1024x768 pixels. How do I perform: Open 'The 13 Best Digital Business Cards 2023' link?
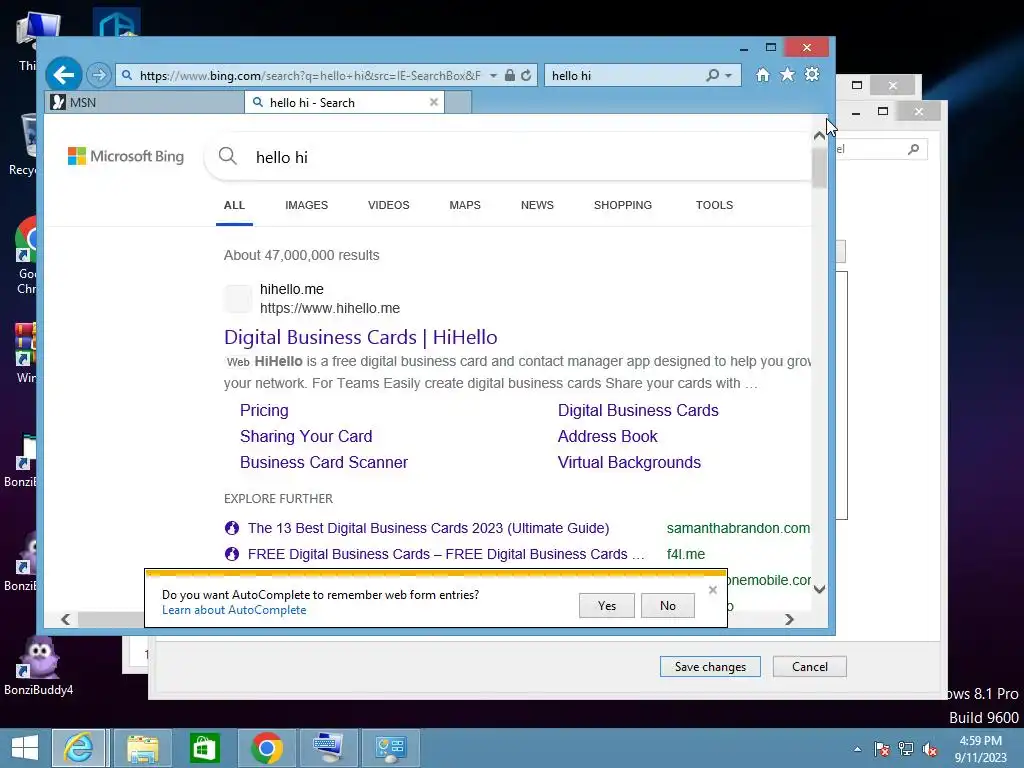[x=428, y=528]
